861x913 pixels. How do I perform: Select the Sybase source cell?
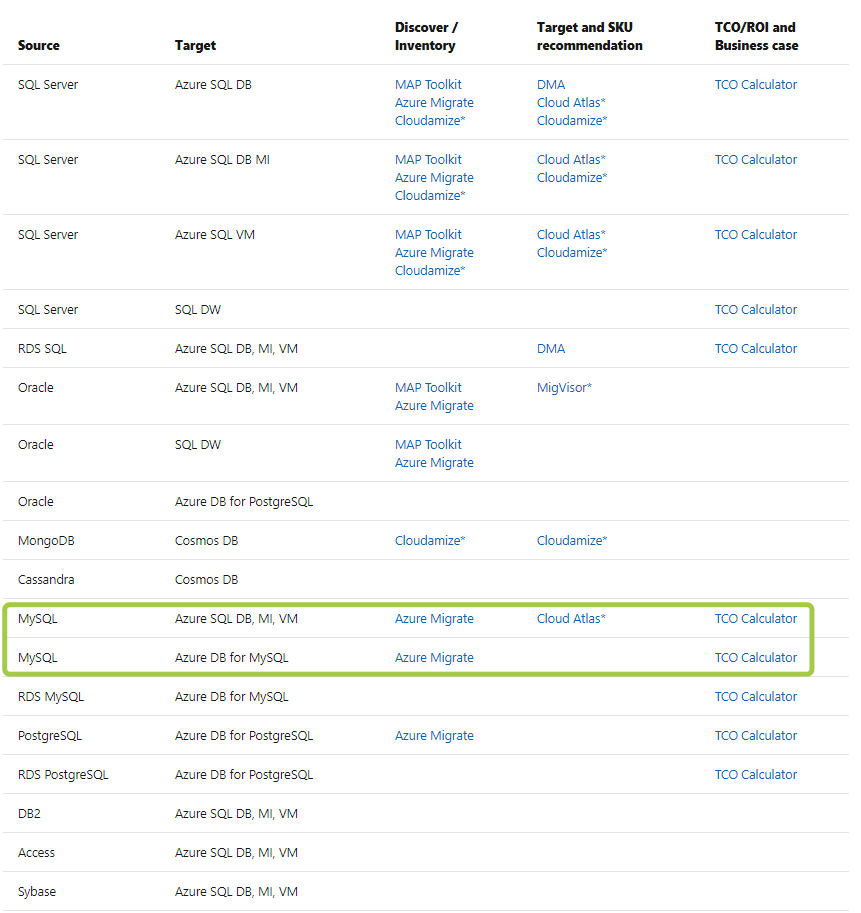37,892
